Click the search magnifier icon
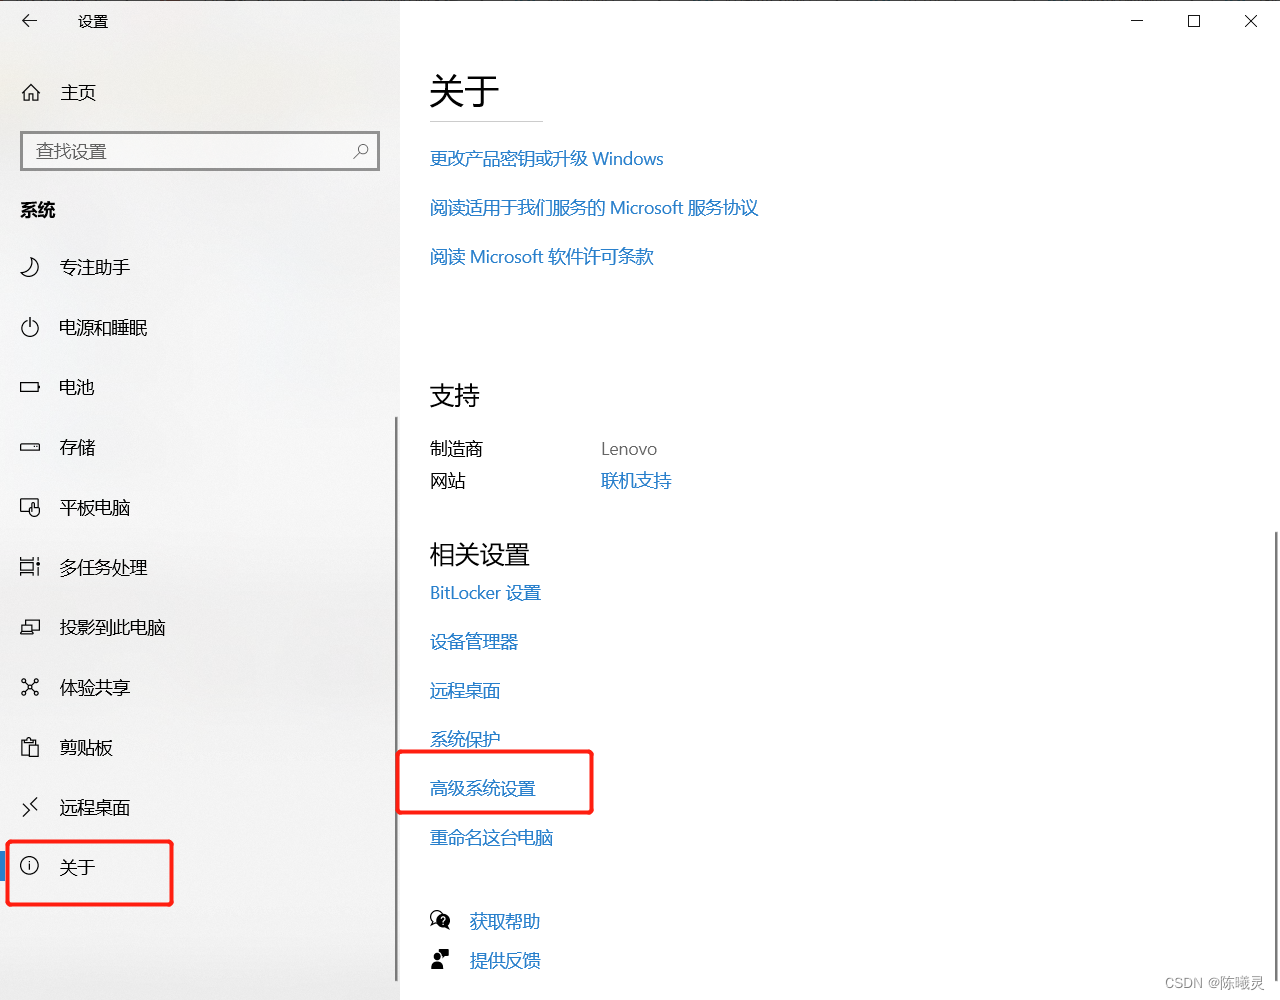 coord(361,151)
